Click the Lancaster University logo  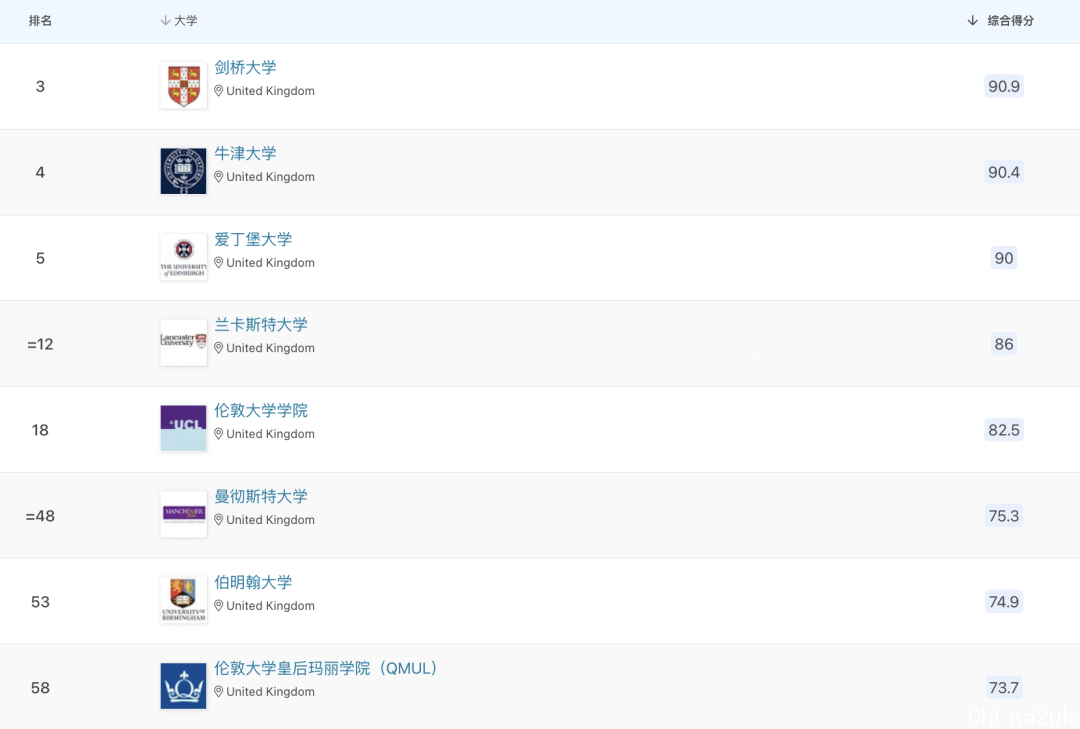tap(183, 343)
